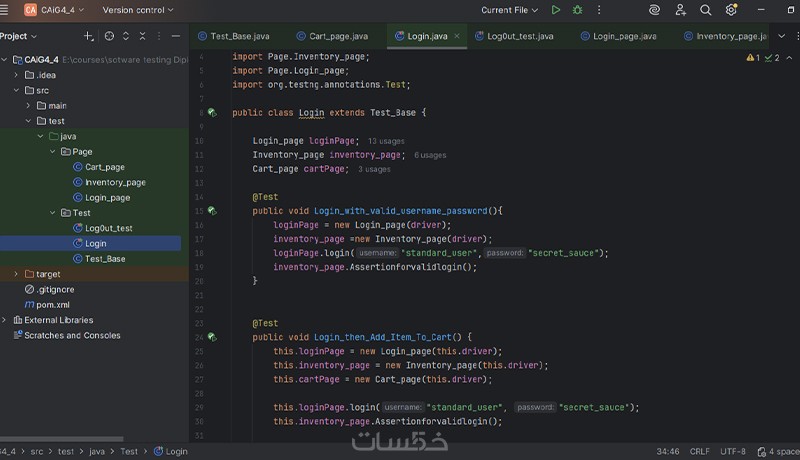This screenshot has height=460, width=800.
Task: Start debugging with the bug icon
Action: [578, 10]
